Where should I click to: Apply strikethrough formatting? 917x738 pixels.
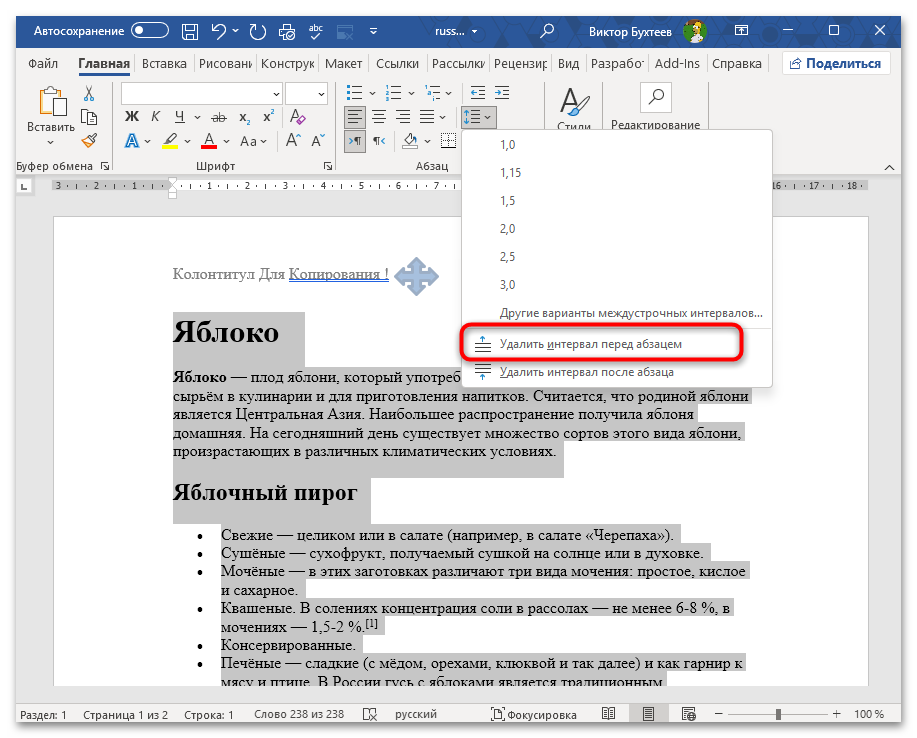(x=219, y=118)
